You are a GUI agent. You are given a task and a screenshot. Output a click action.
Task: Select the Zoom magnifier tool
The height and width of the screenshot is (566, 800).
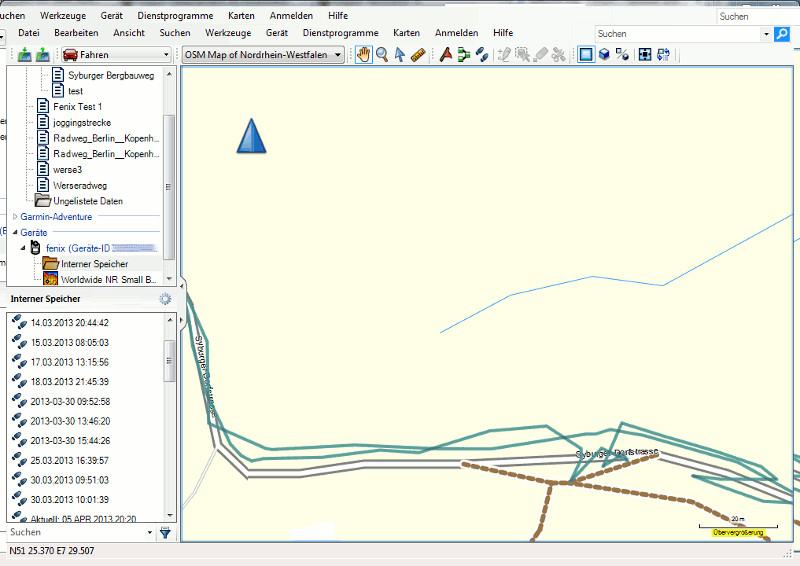(x=382, y=55)
